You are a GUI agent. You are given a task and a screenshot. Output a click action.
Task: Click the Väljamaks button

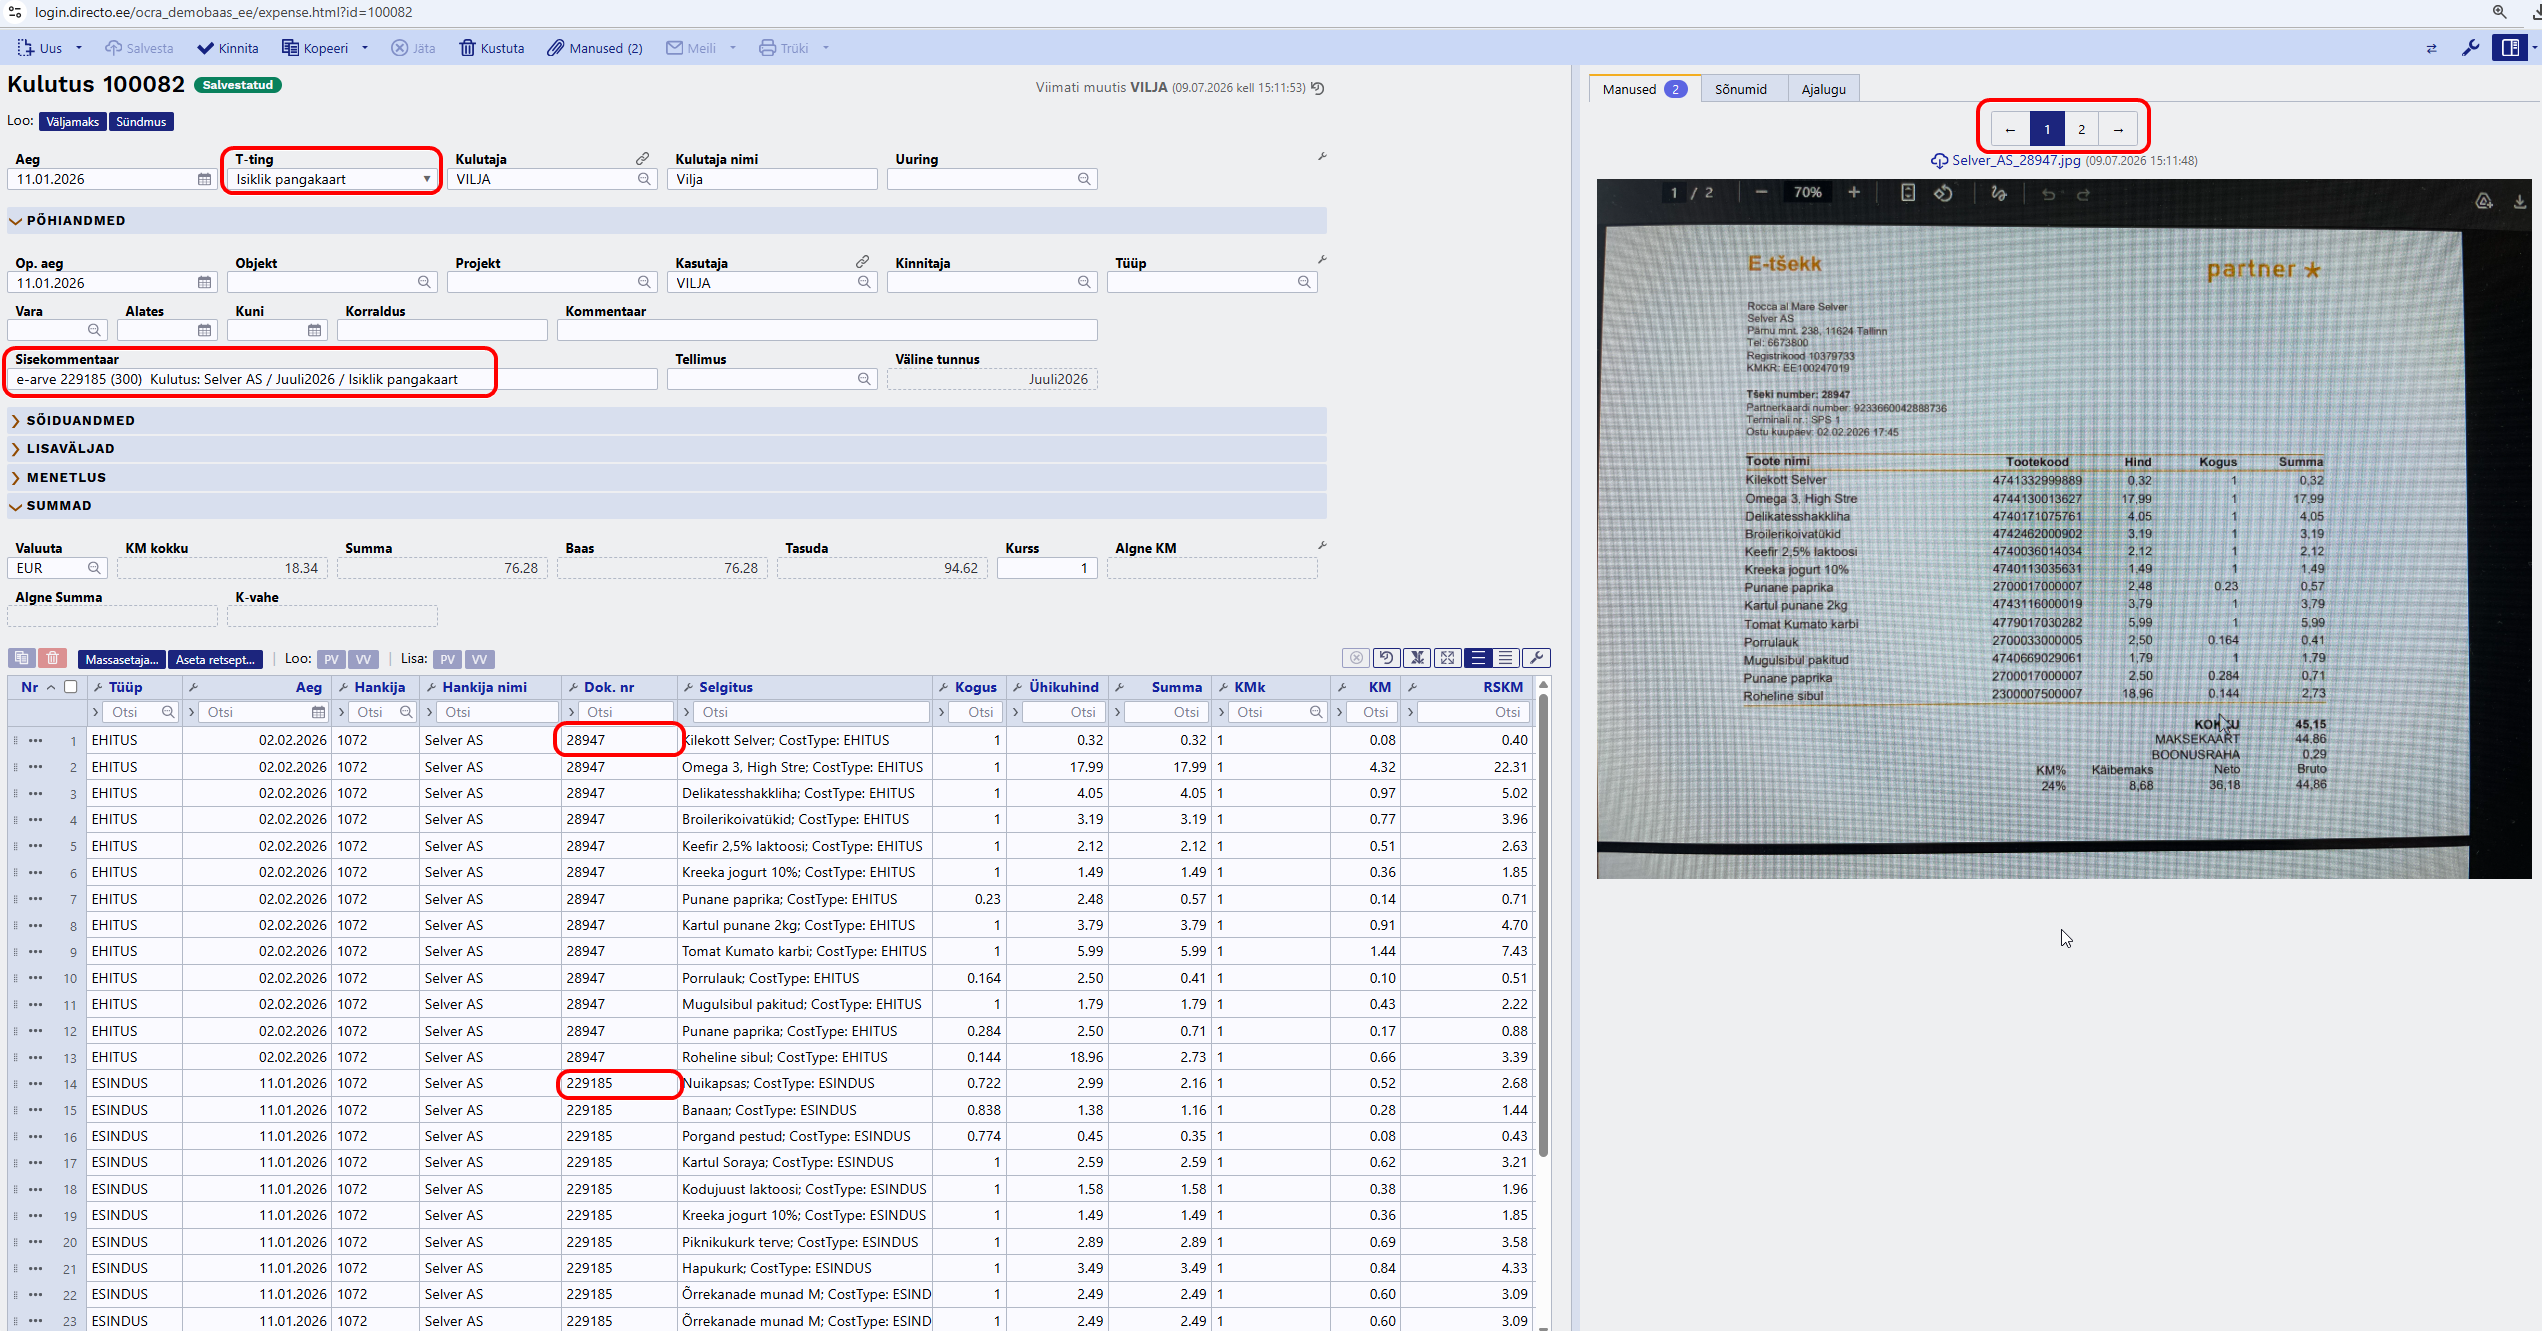tap(72, 122)
